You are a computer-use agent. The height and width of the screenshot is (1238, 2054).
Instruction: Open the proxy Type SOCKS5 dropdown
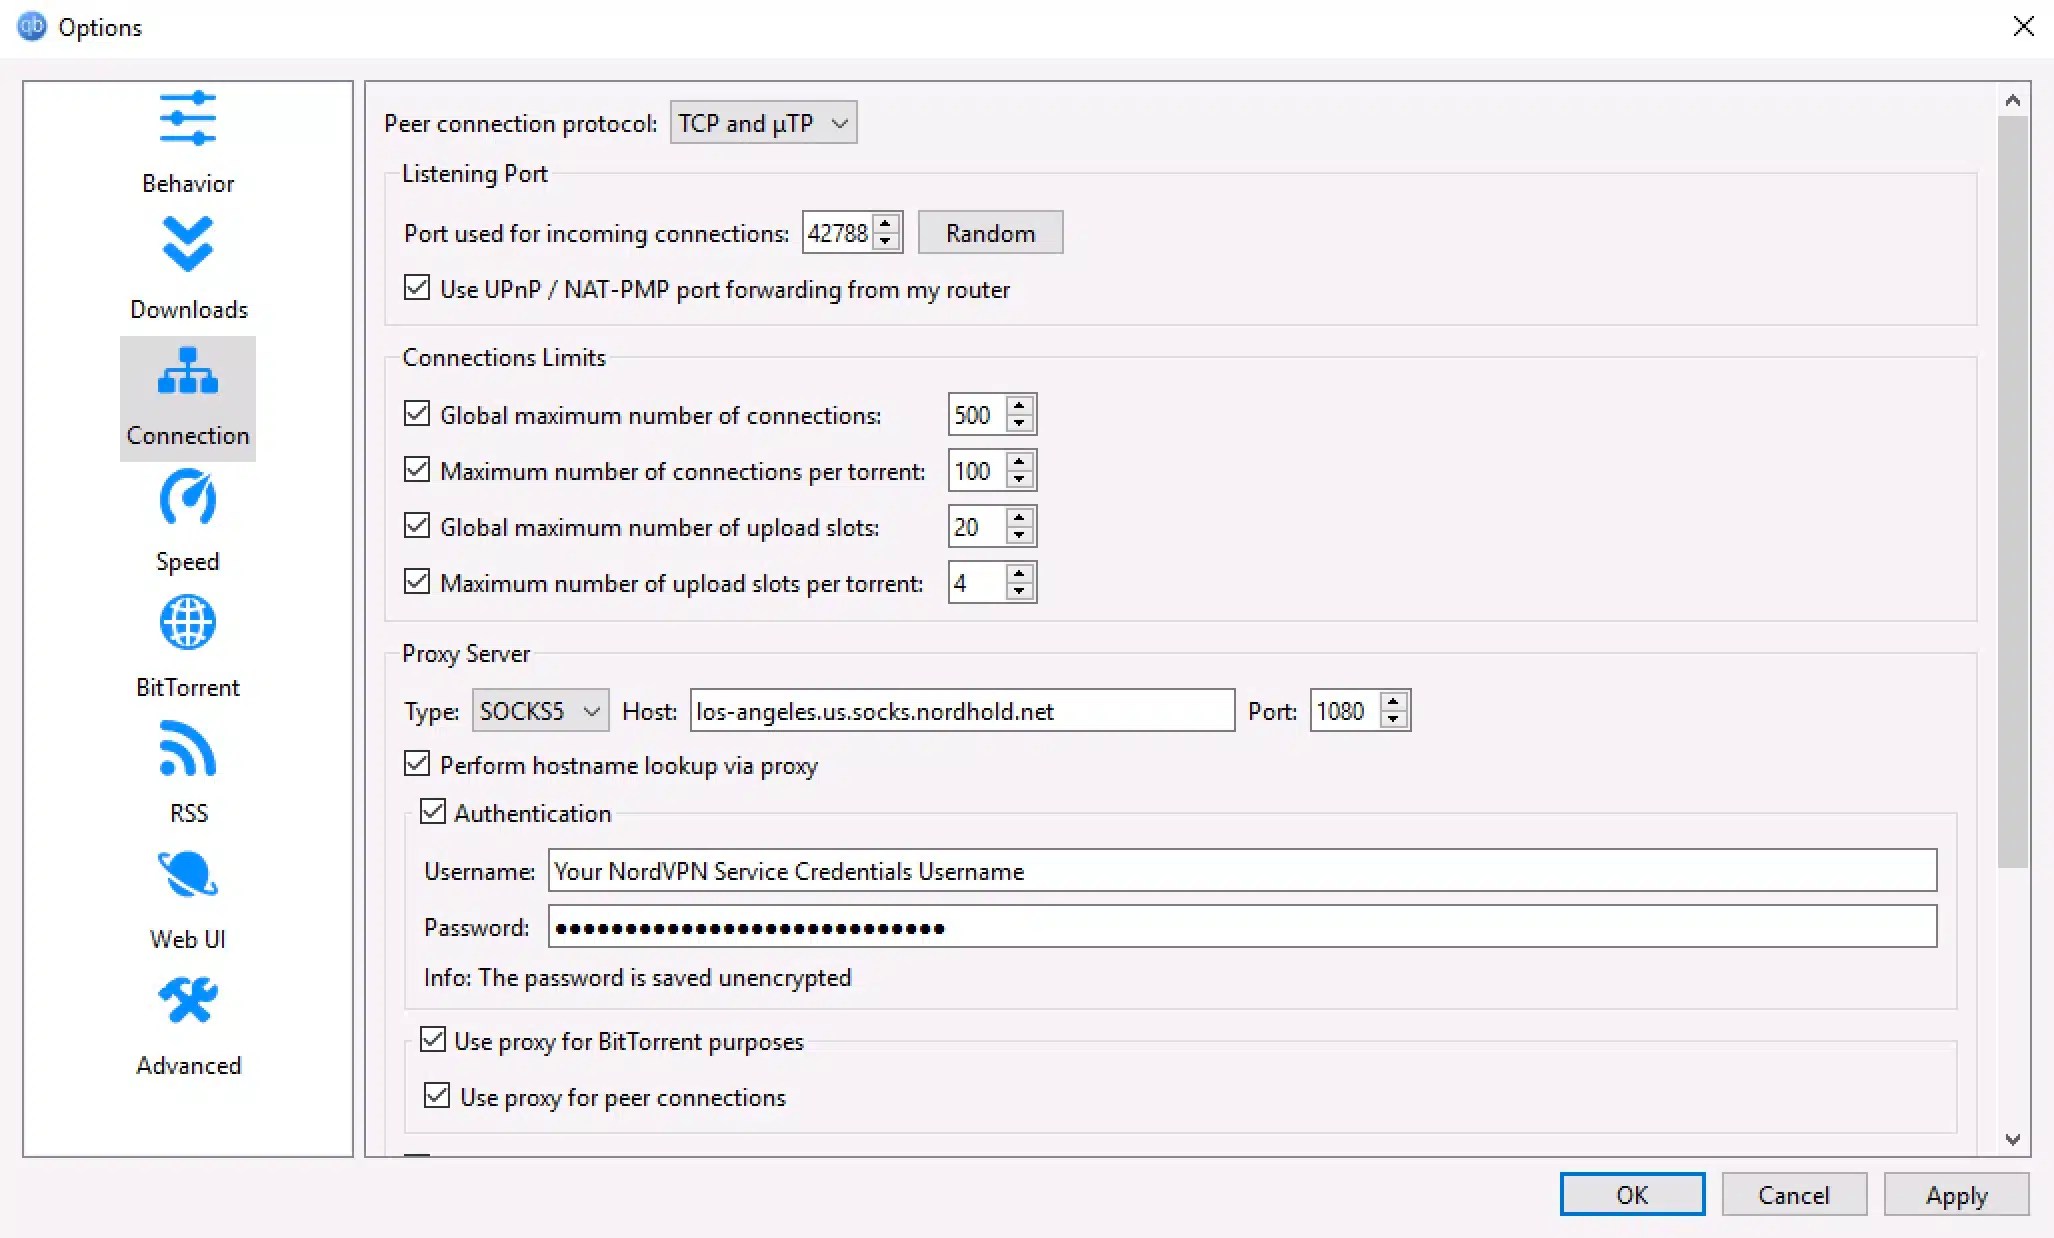pos(540,711)
